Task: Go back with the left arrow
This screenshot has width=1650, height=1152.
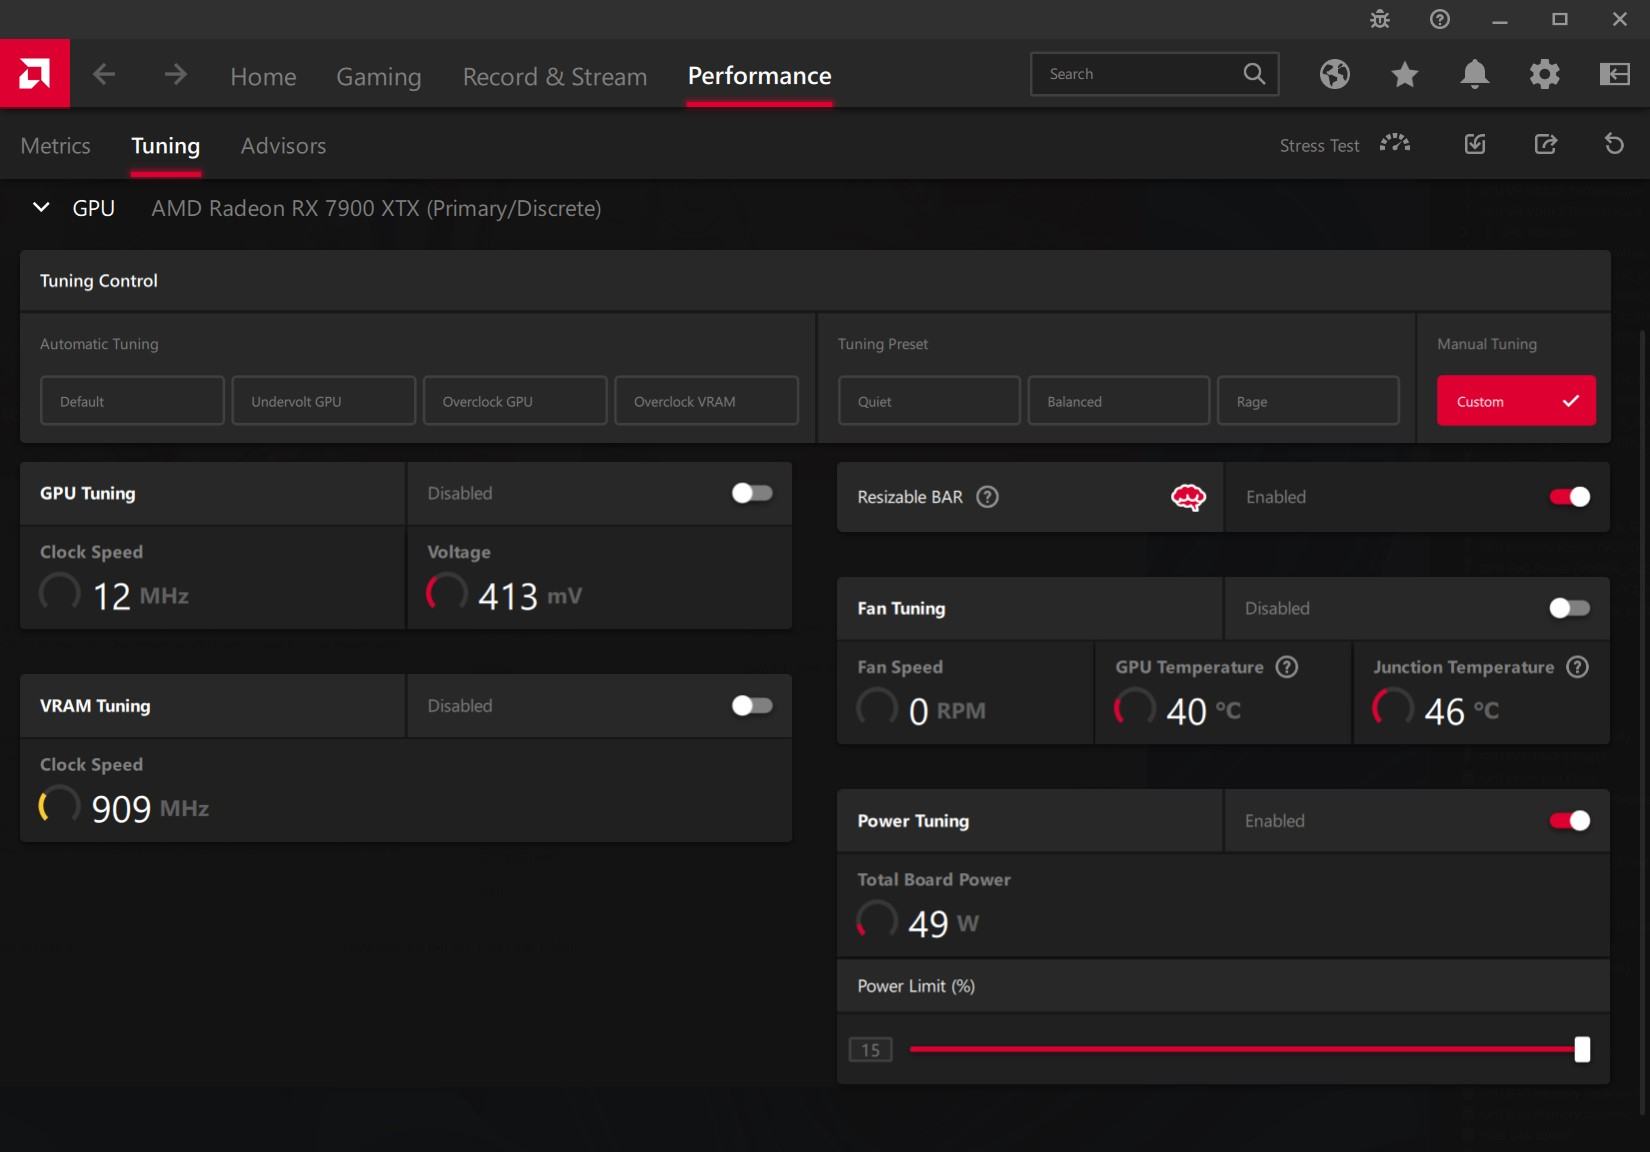Action: point(104,74)
